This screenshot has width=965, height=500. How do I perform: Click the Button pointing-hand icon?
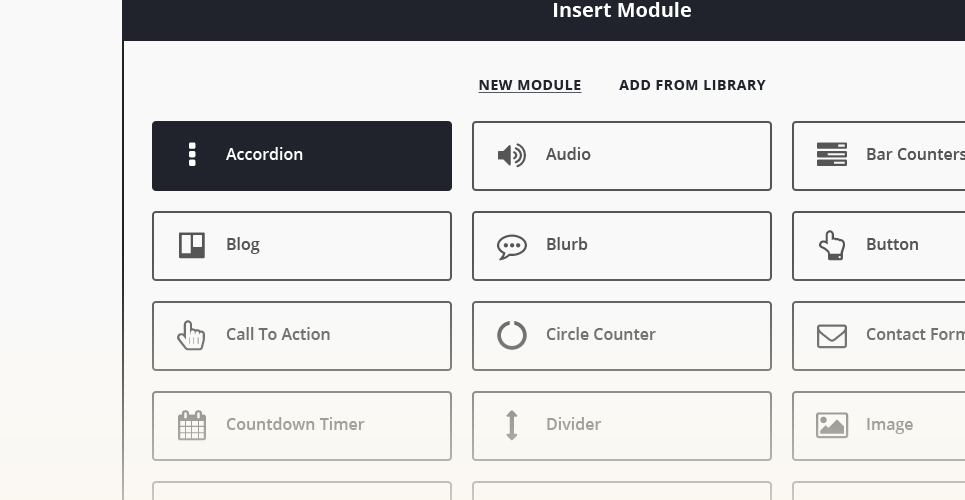(x=831, y=245)
